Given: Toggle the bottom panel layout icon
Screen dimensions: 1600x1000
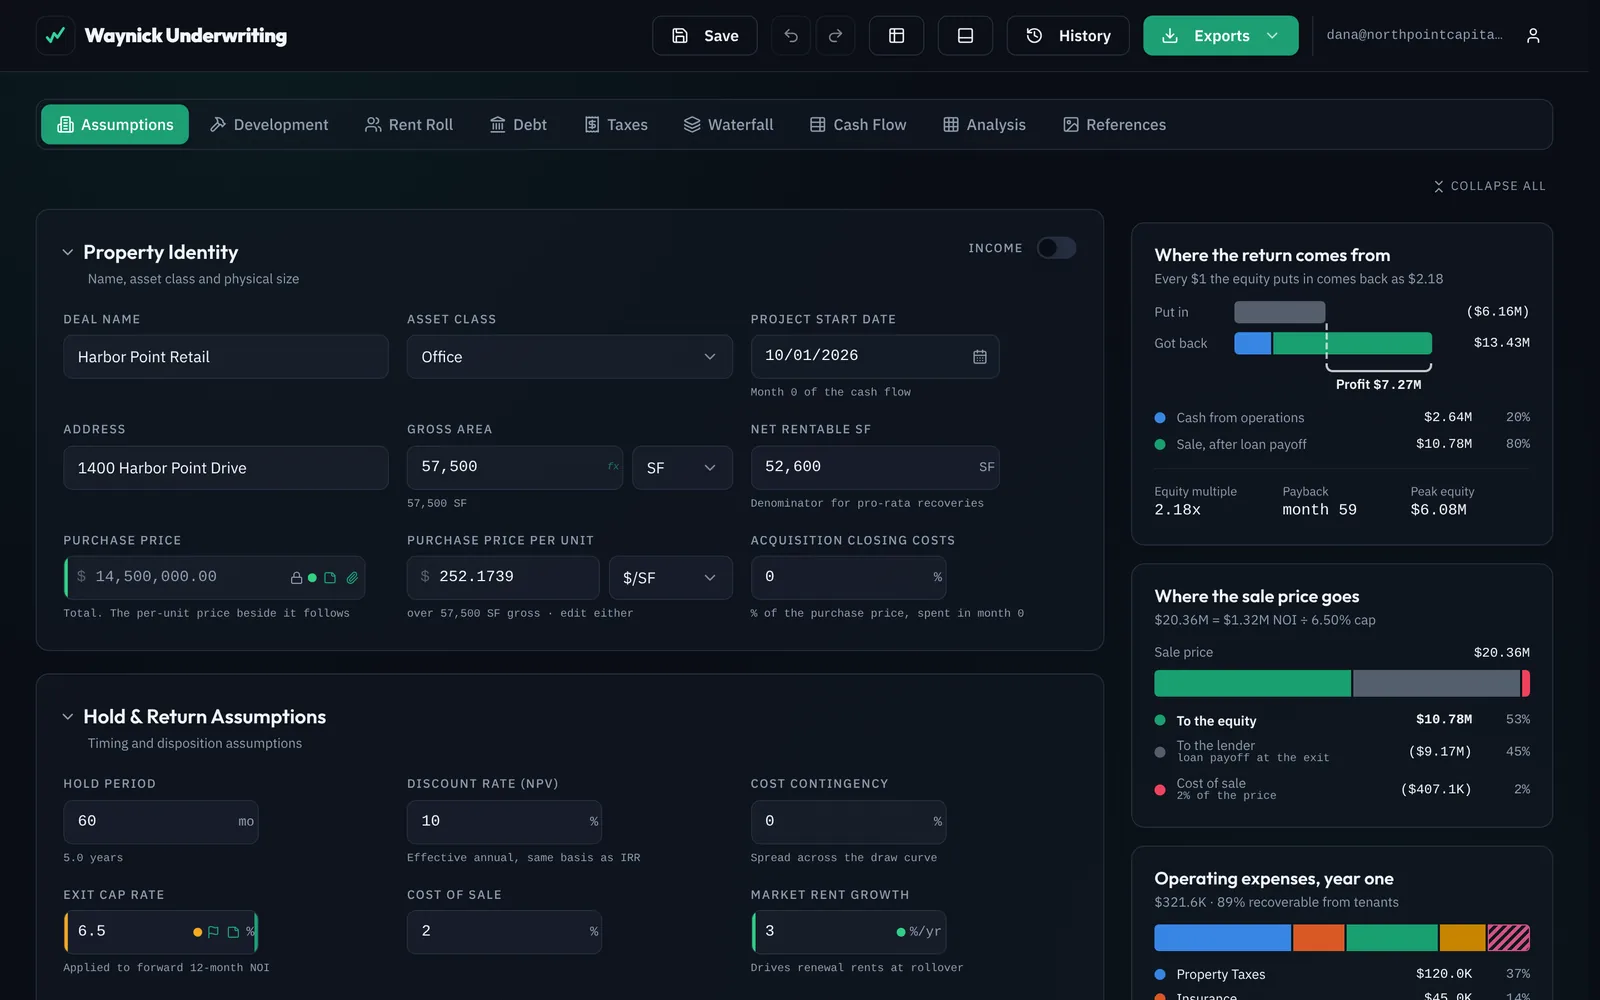Looking at the screenshot, I should point(966,36).
